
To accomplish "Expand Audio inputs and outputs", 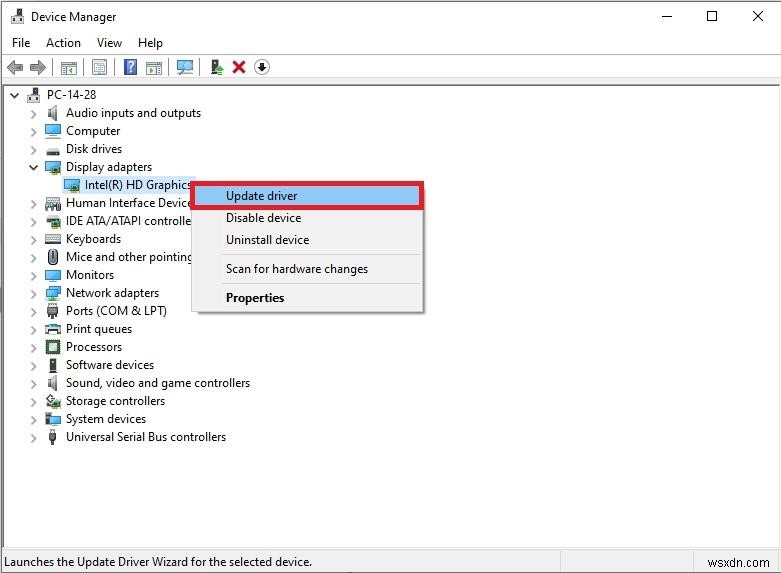I will click(33, 114).
